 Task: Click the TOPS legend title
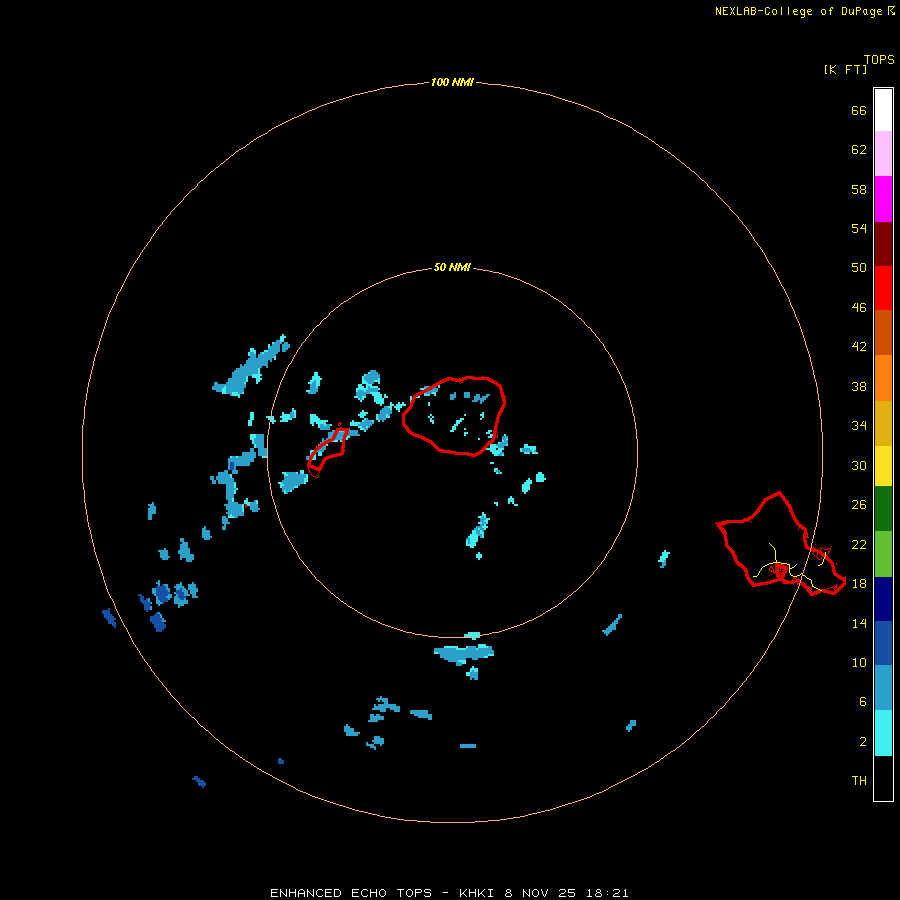tap(879, 60)
